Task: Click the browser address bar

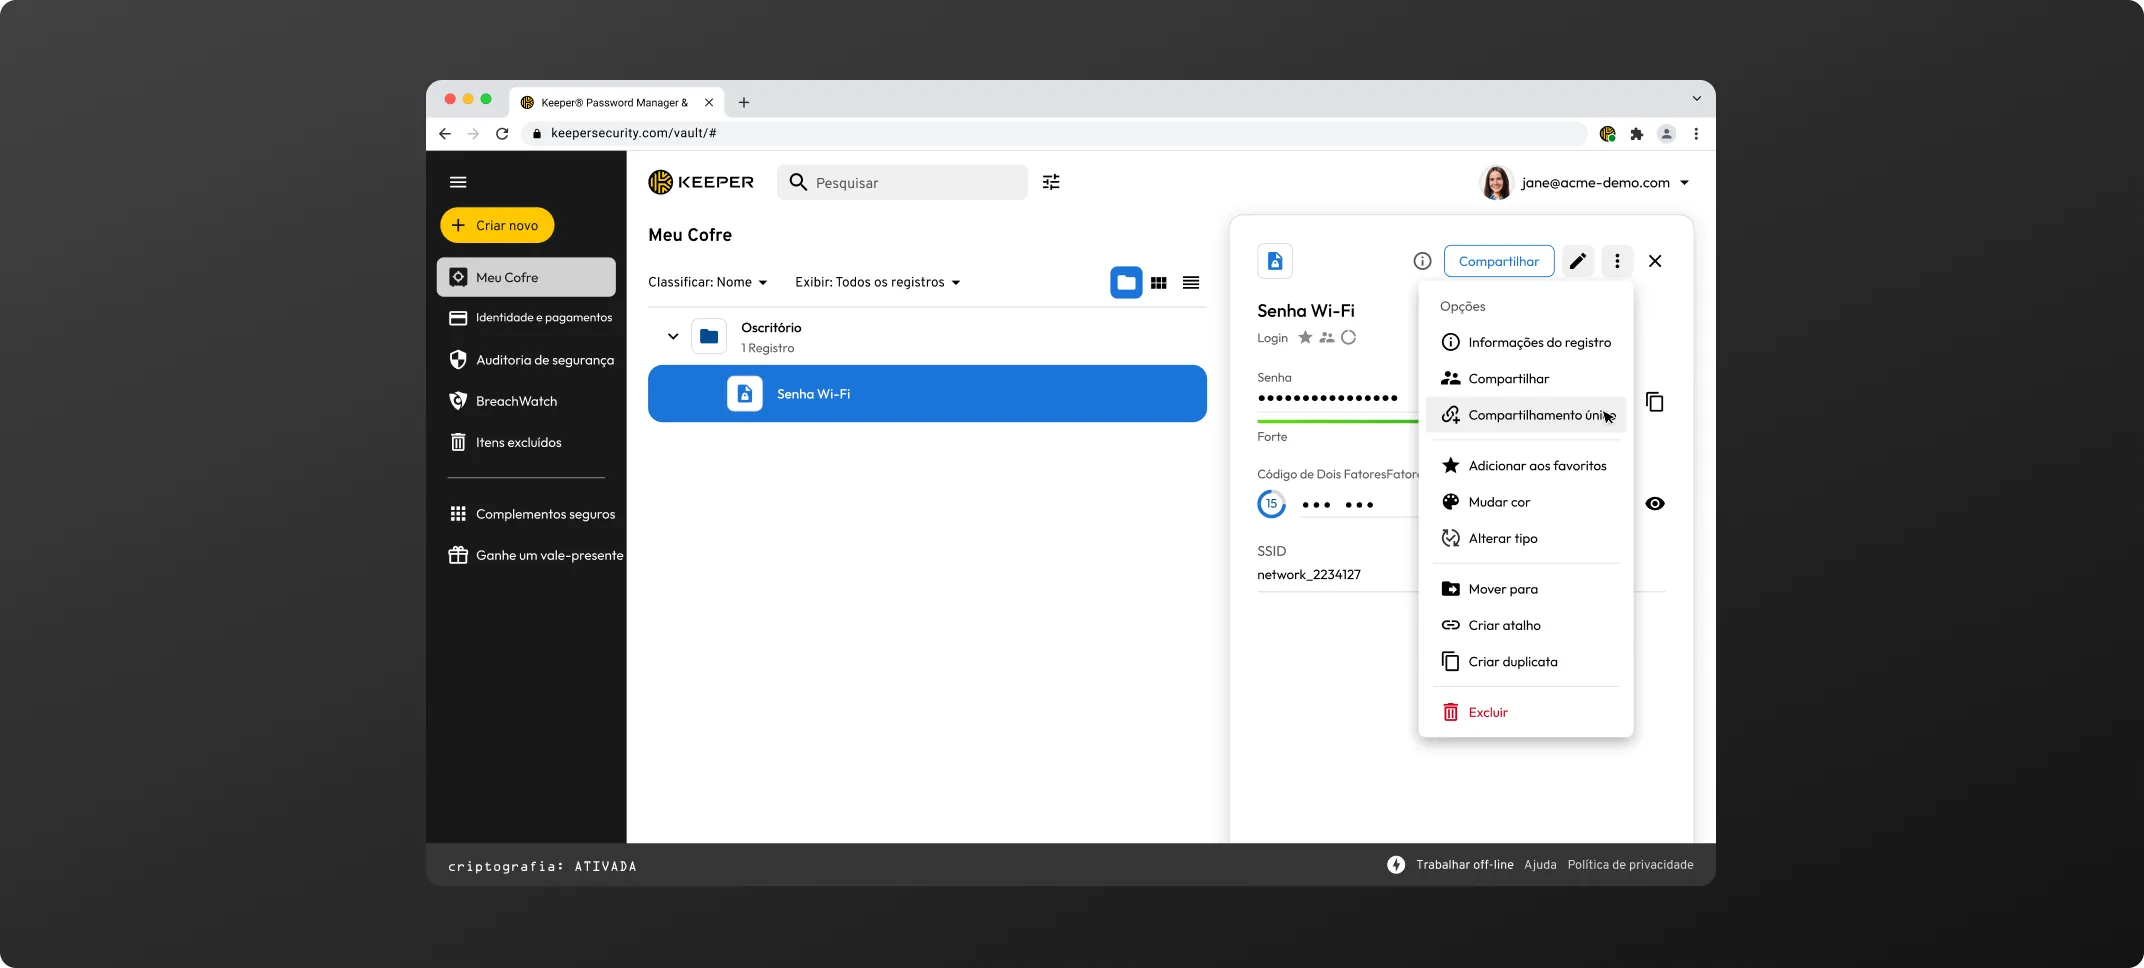Action: 1055,133
